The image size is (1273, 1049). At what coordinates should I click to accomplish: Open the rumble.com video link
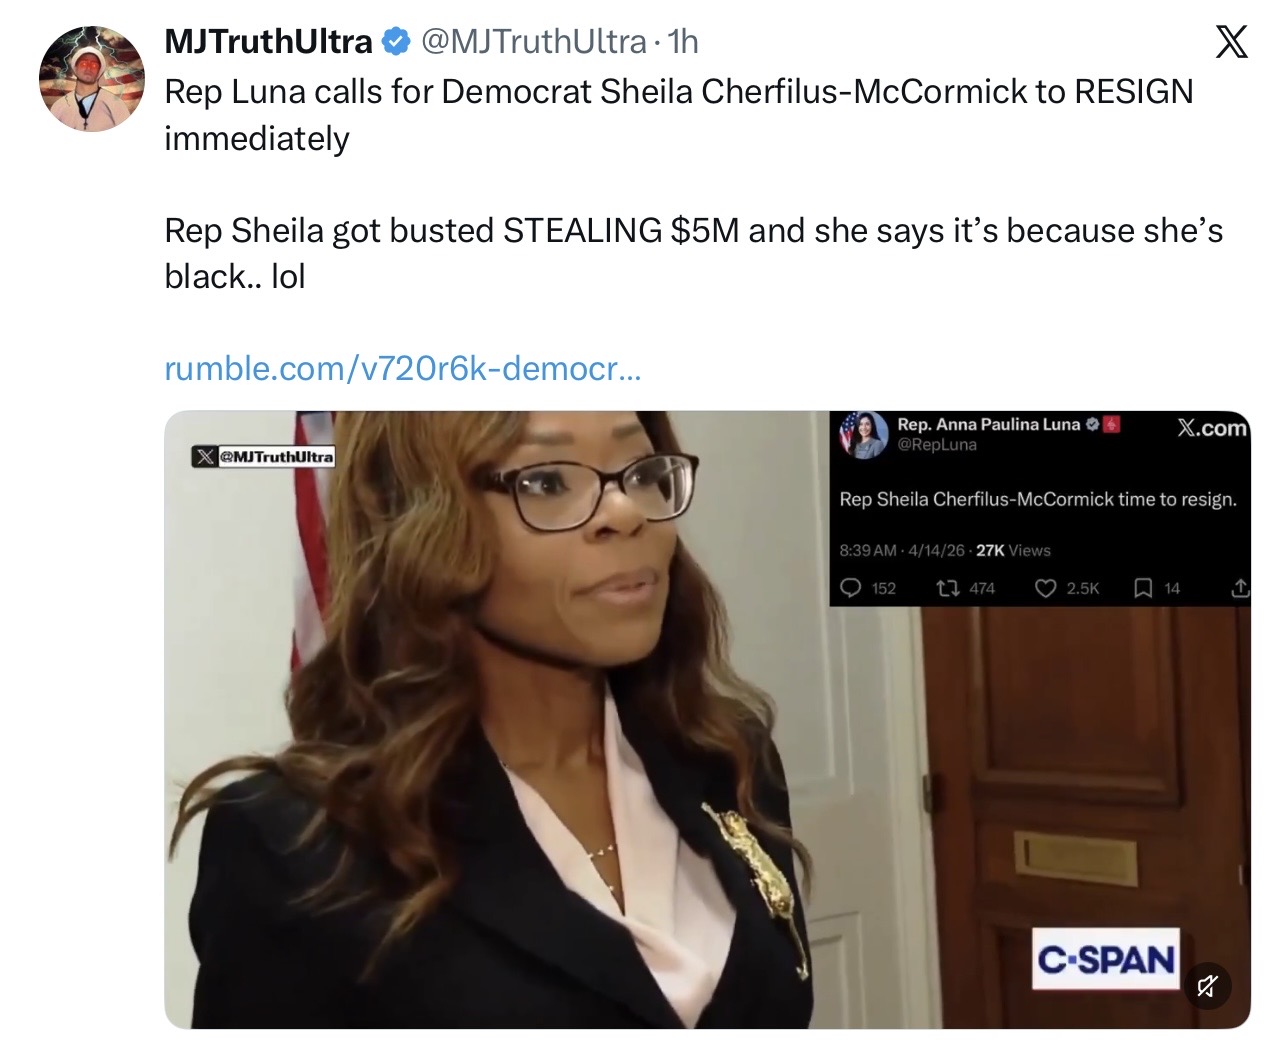pos(403,369)
